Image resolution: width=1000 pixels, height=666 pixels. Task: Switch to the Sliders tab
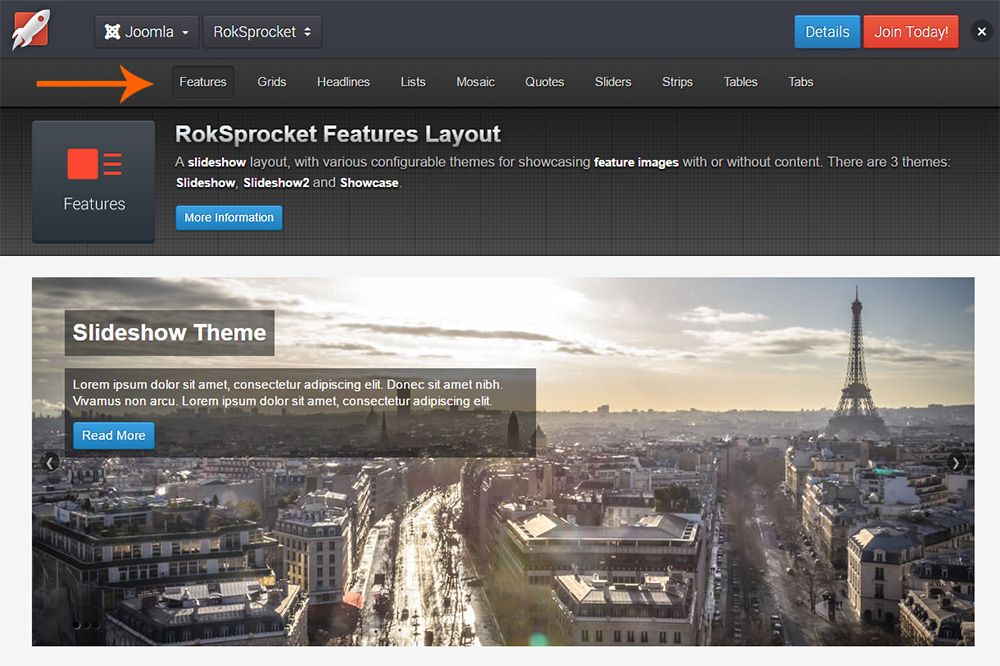[613, 82]
